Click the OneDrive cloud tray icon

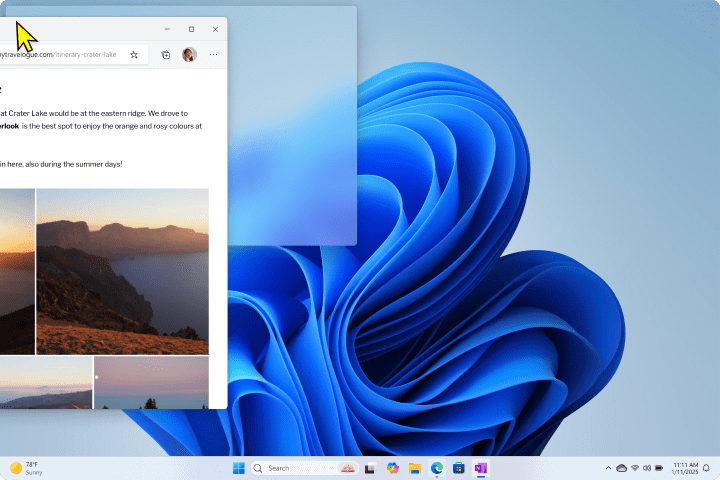click(621, 468)
